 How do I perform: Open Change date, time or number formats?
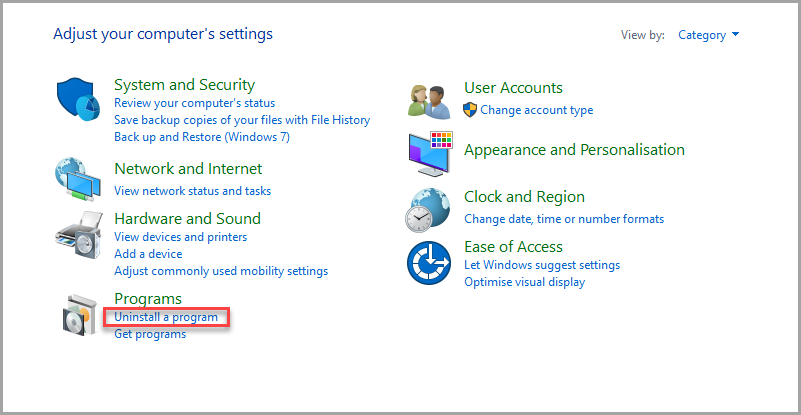(563, 219)
